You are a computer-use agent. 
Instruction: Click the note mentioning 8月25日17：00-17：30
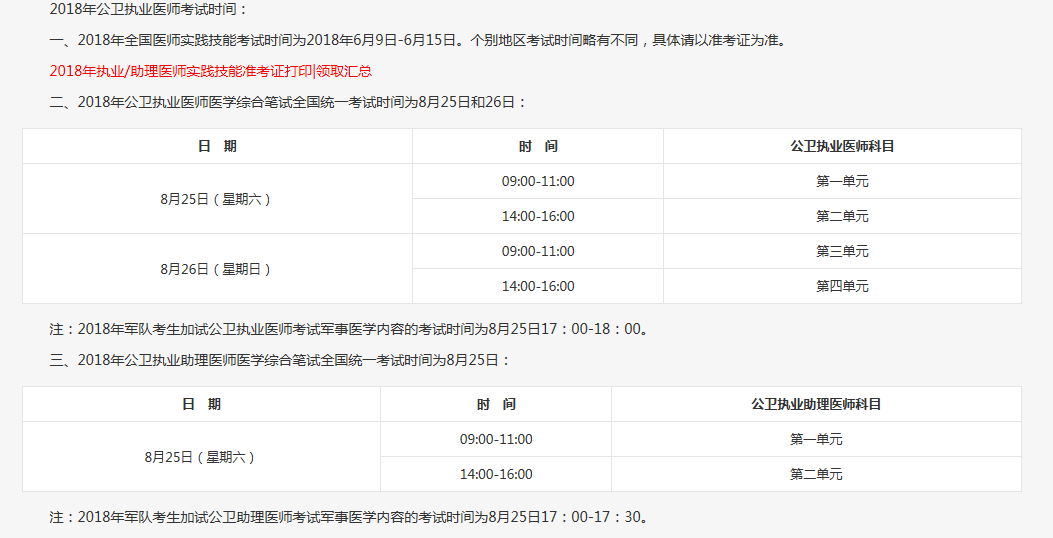348,517
